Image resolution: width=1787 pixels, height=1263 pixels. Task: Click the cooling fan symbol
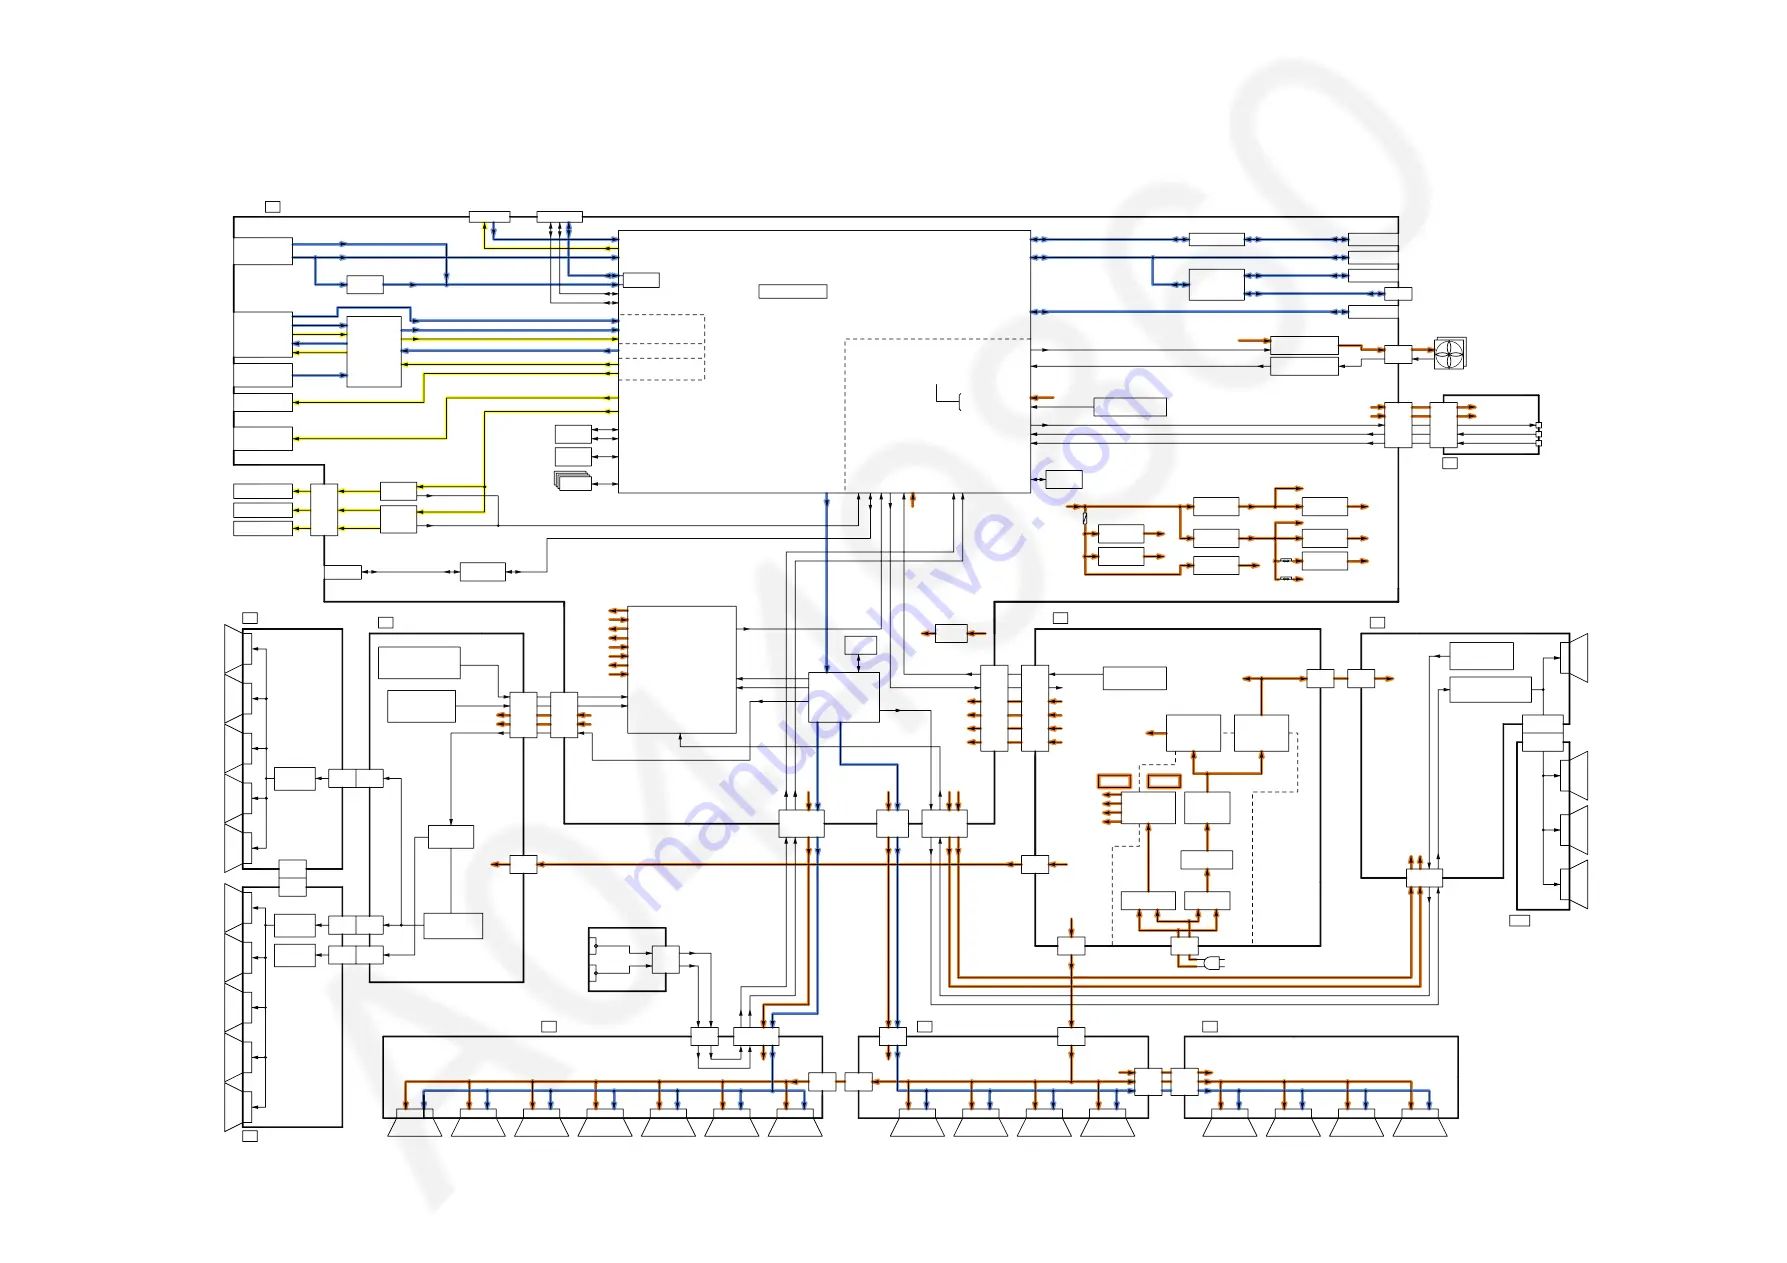tap(1450, 352)
